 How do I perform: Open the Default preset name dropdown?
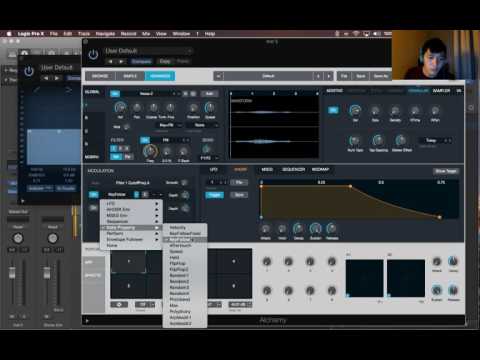click(268, 76)
